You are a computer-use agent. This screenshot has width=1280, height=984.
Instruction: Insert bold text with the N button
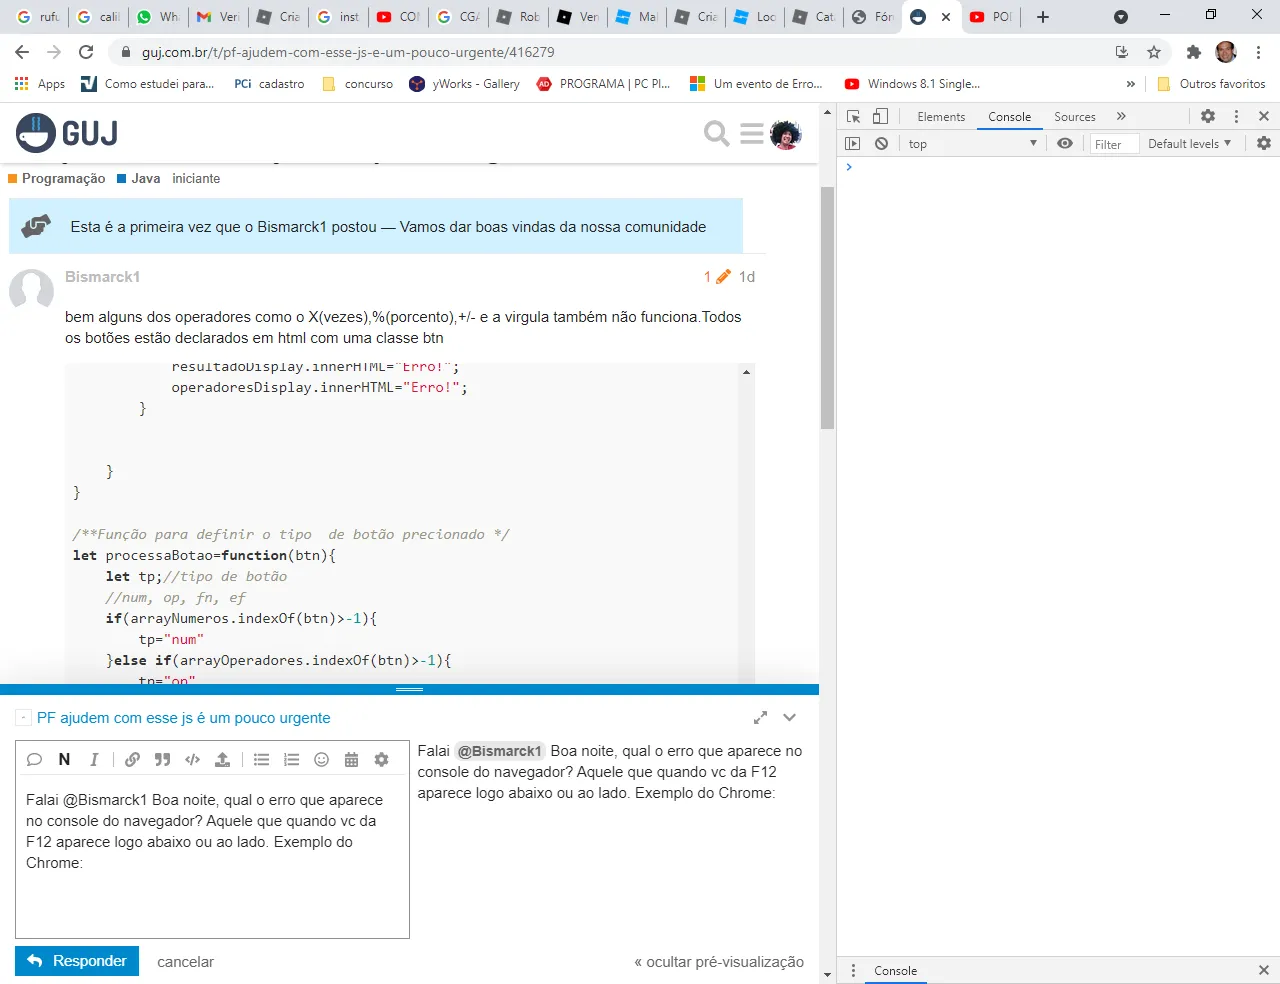64,760
